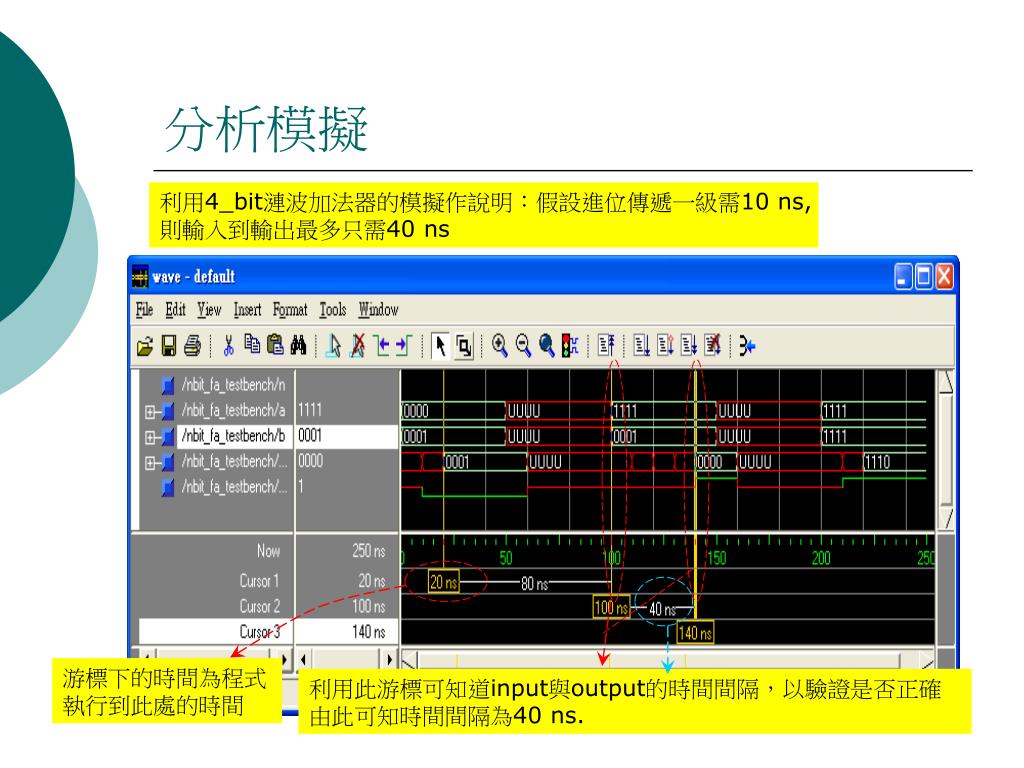Click the waveform horizontal scrollbar left arrow
This screenshot has width=1024, height=768.
(409, 660)
